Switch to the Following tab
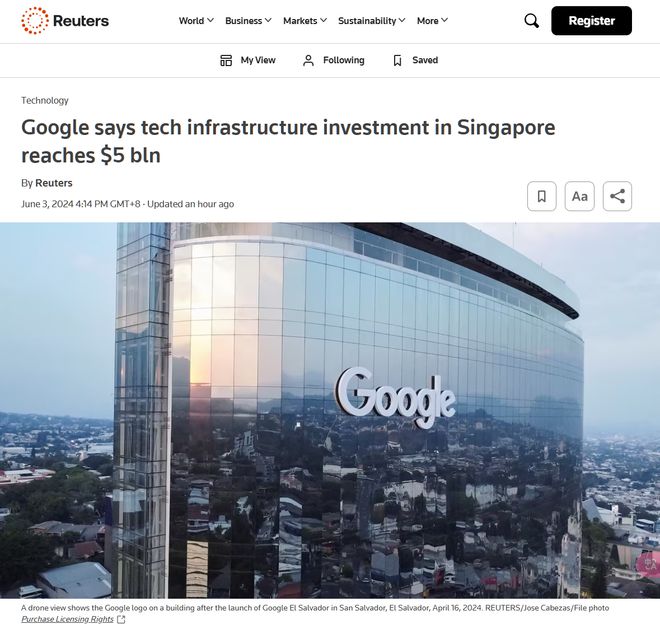Screen dimensions: 660x634 (334, 60)
